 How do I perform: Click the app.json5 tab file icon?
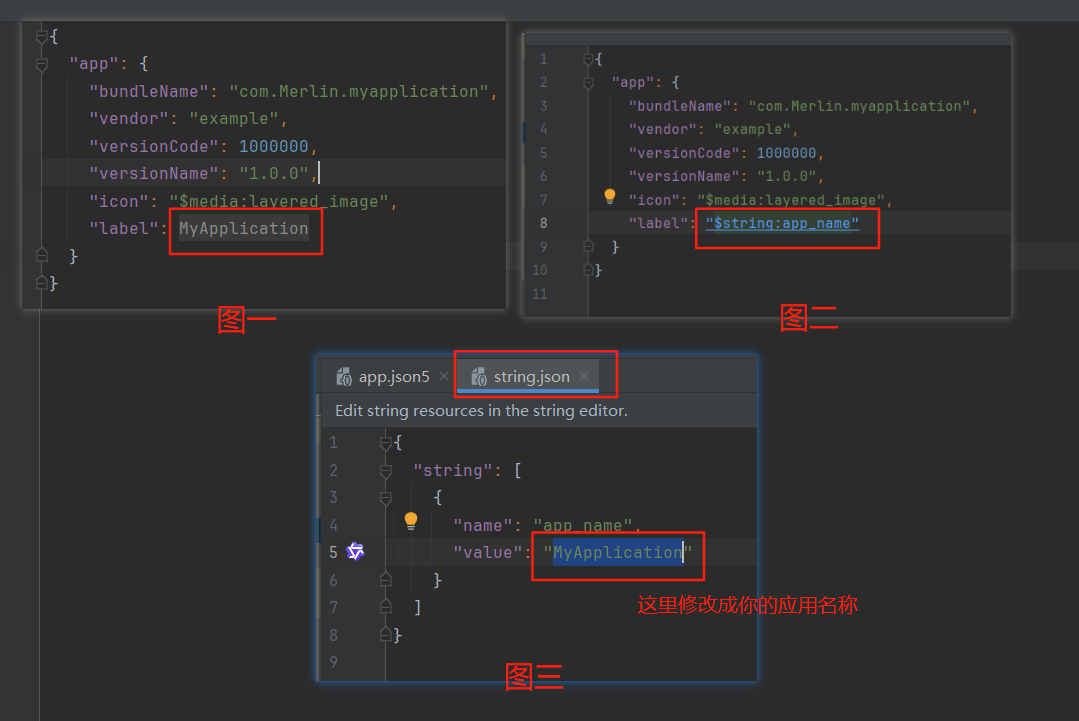pyautogui.click(x=343, y=376)
